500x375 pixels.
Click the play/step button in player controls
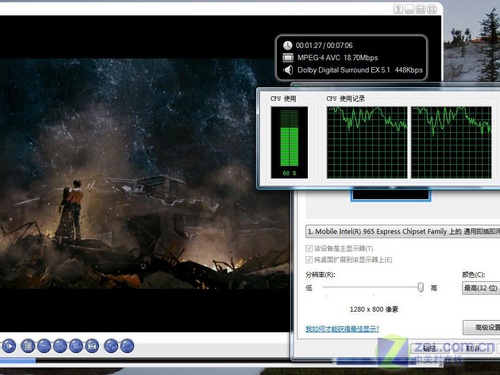(x=9, y=346)
